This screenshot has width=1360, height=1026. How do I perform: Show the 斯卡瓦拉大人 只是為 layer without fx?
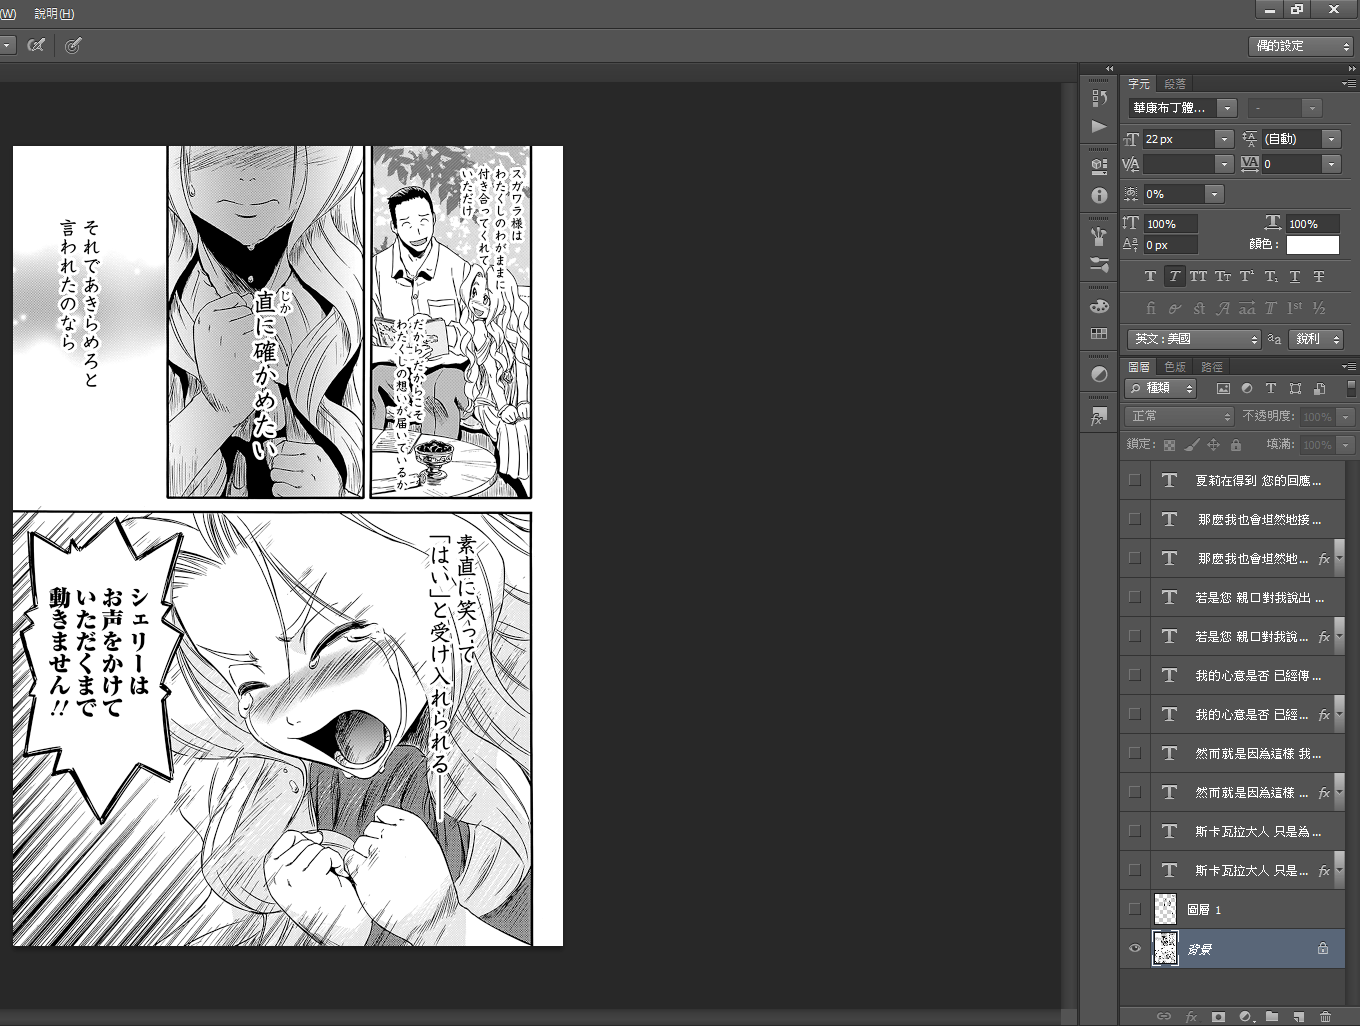pos(1134,831)
